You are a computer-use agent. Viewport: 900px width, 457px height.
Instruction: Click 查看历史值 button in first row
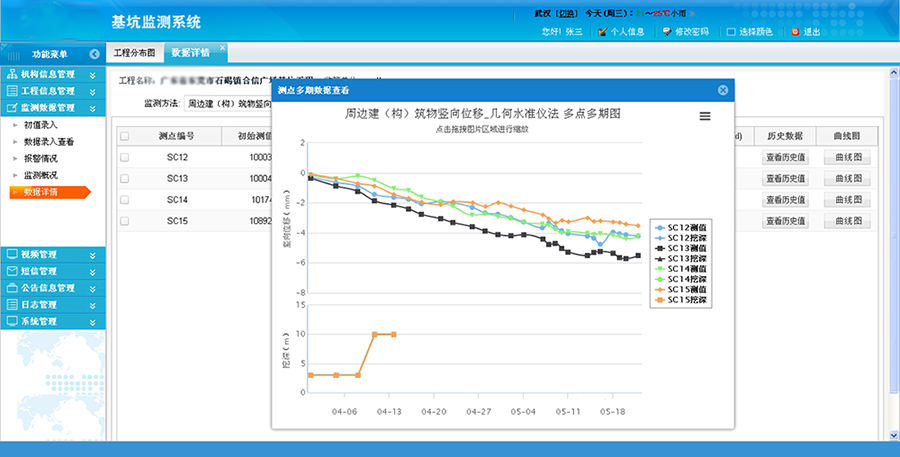pyautogui.click(x=785, y=158)
